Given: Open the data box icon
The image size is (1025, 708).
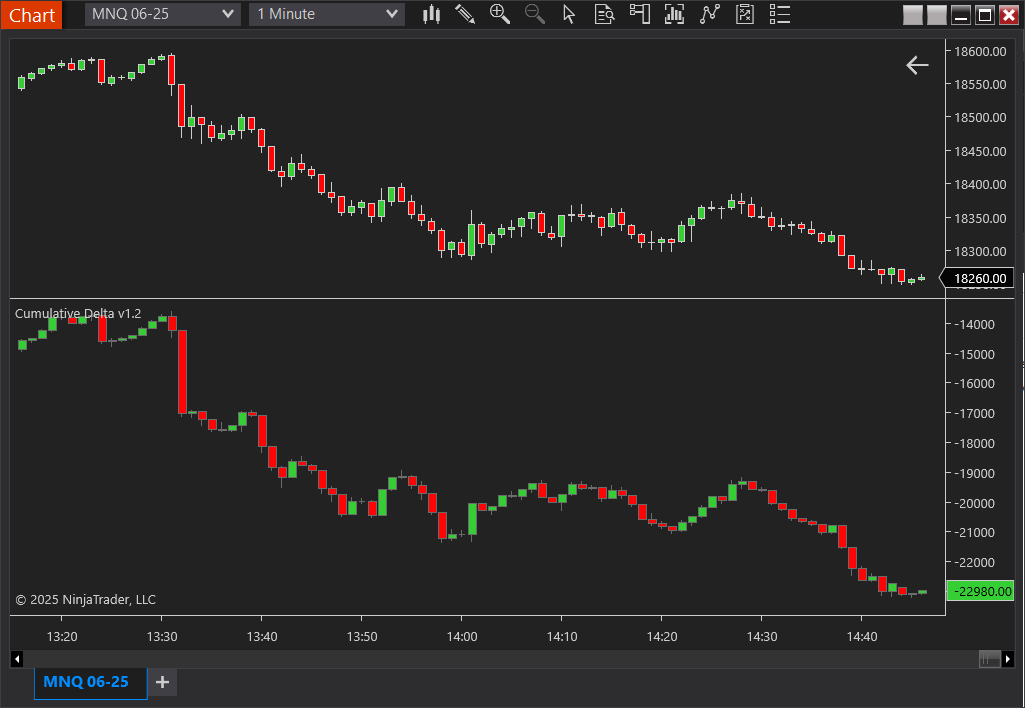Looking at the screenshot, I should click(x=604, y=14).
